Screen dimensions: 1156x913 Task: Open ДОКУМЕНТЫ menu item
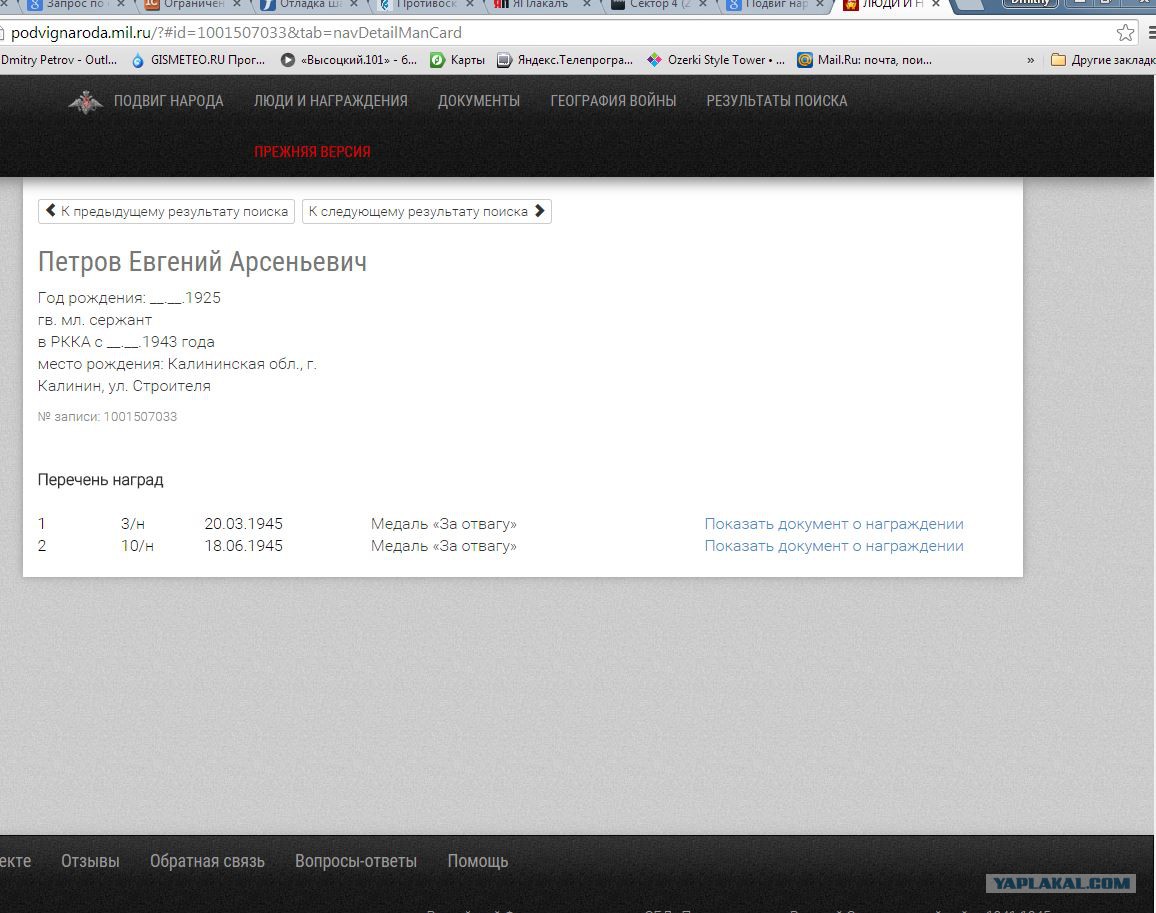pos(478,101)
